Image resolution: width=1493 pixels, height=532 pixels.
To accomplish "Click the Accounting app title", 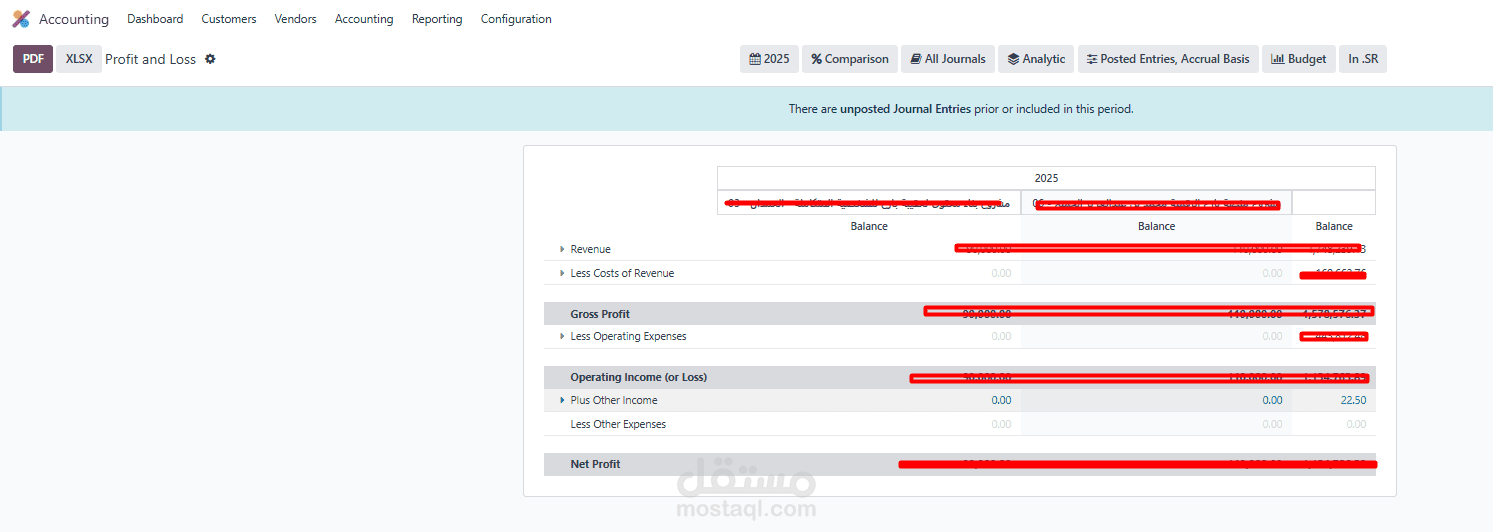I will pos(74,19).
